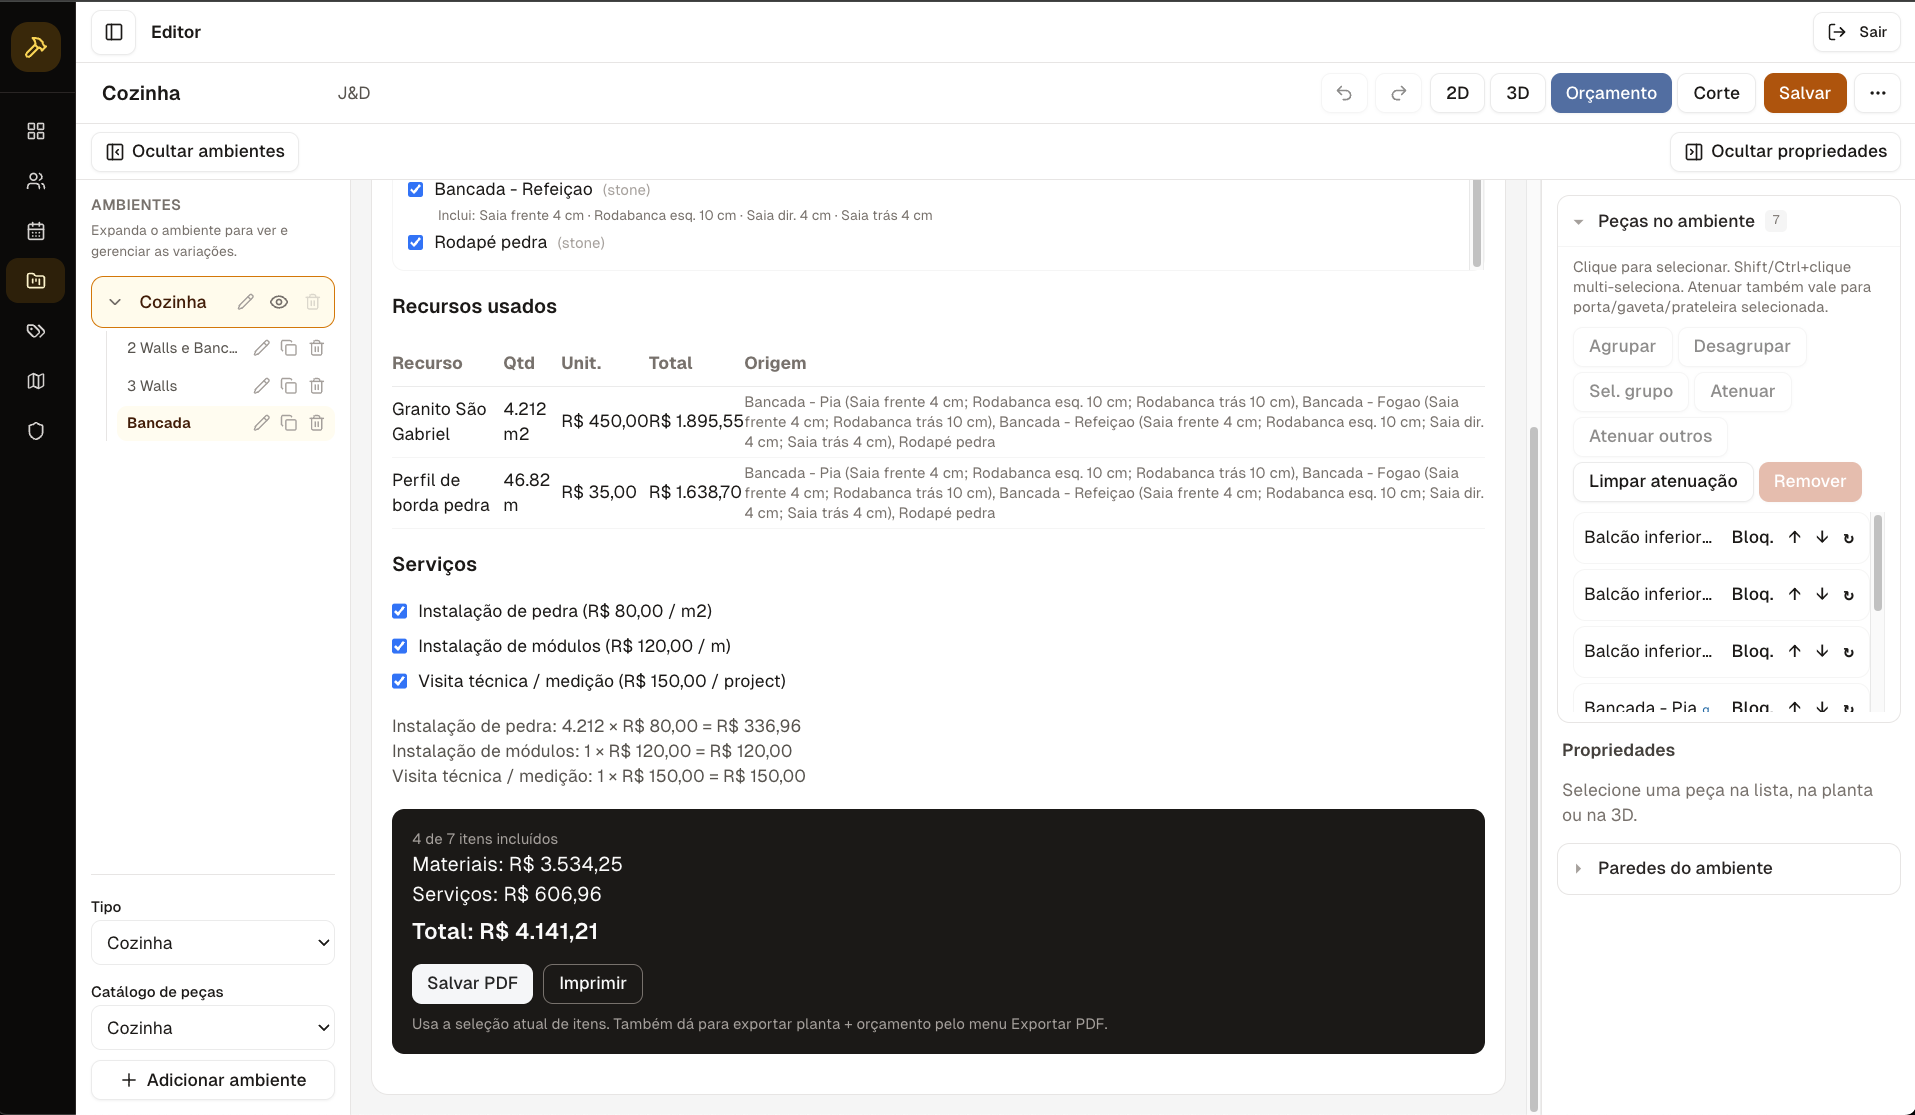Click the redo arrow icon
This screenshot has height=1115, width=1915.
tap(1399, 93)
